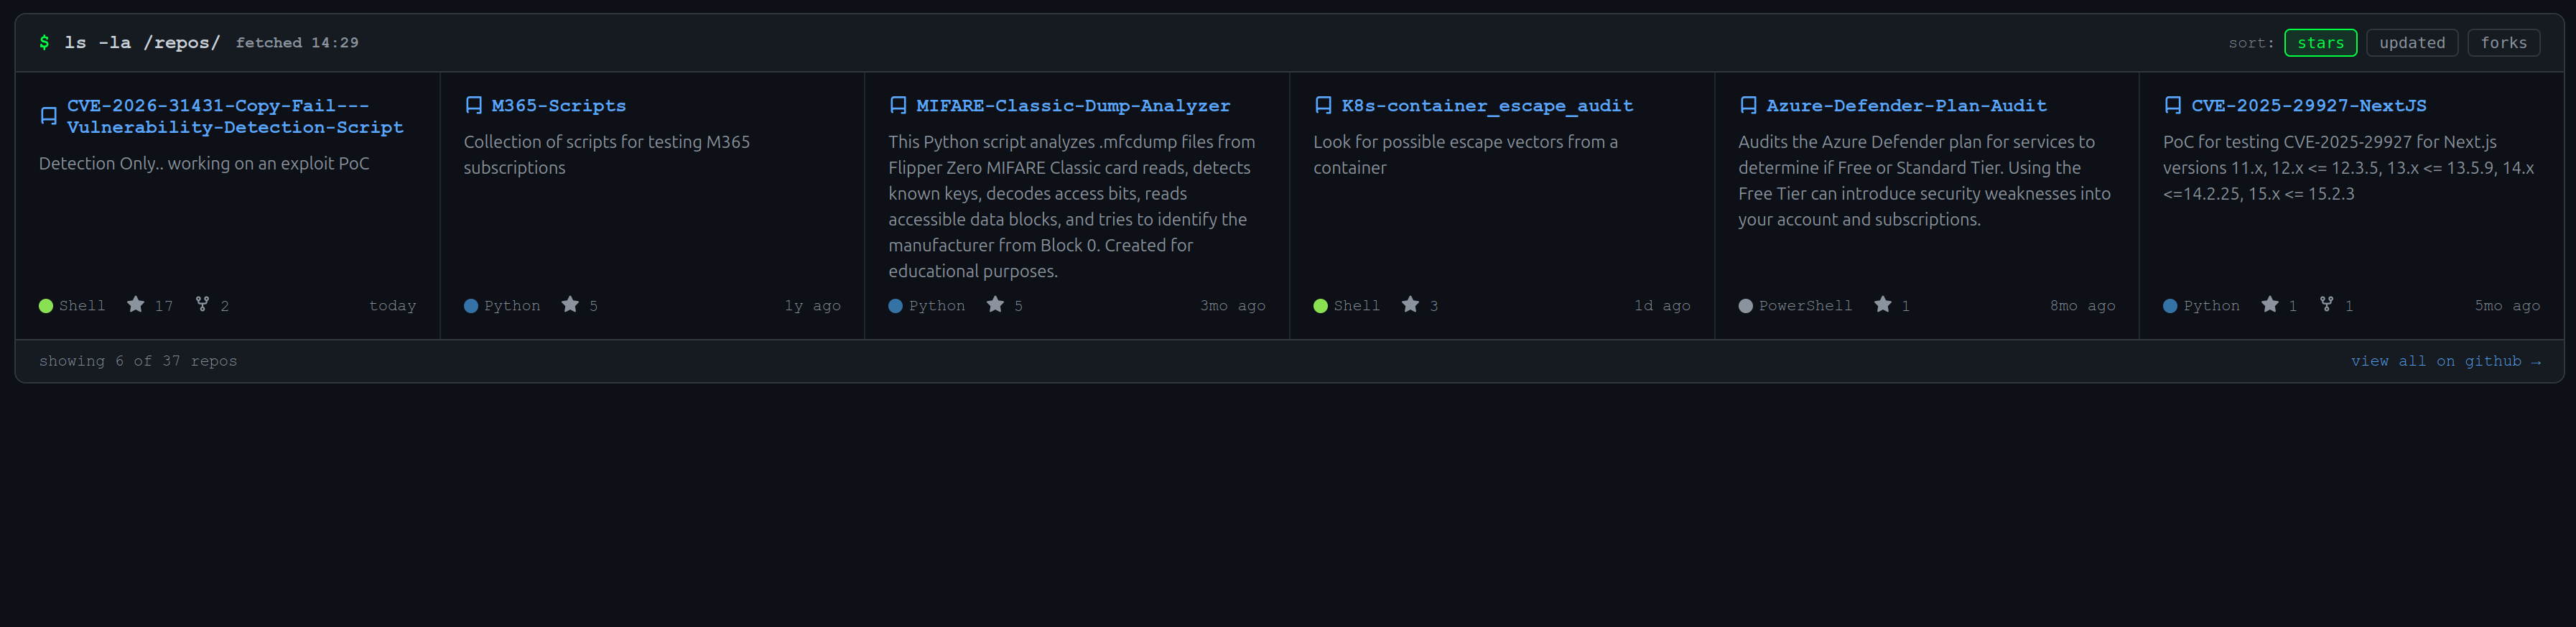Click the "1d ago" updated label
The image size is (2576, 627).
click(x=1662, y=306)
